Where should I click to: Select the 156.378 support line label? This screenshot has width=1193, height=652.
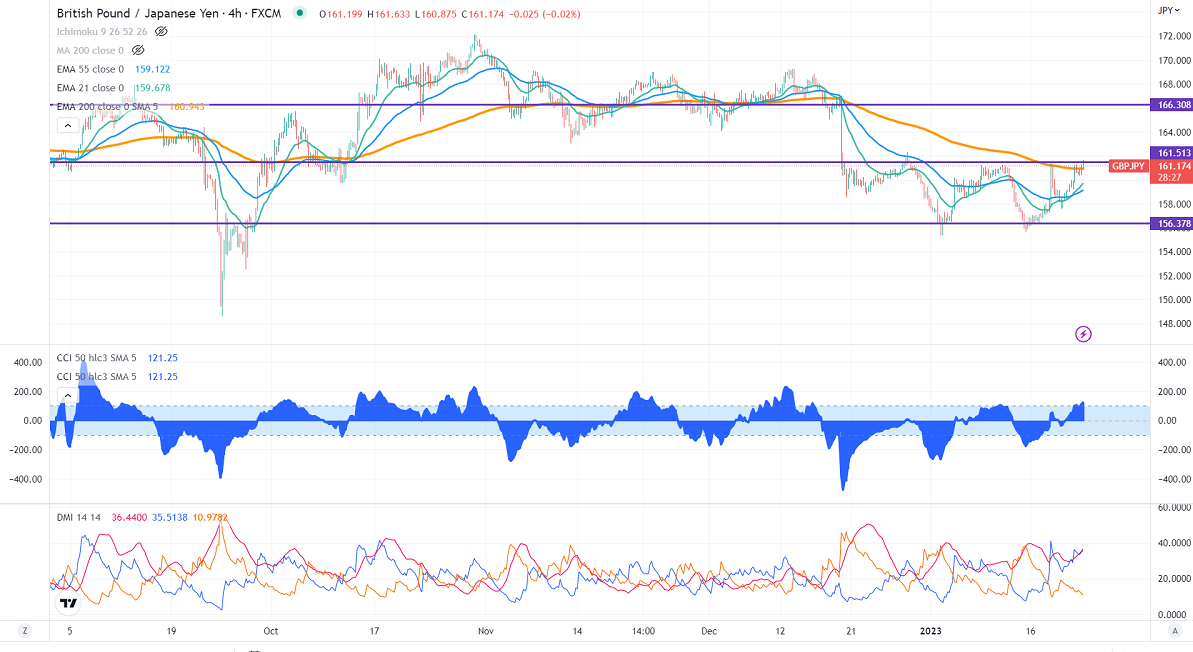click(x=1173, y=224)
